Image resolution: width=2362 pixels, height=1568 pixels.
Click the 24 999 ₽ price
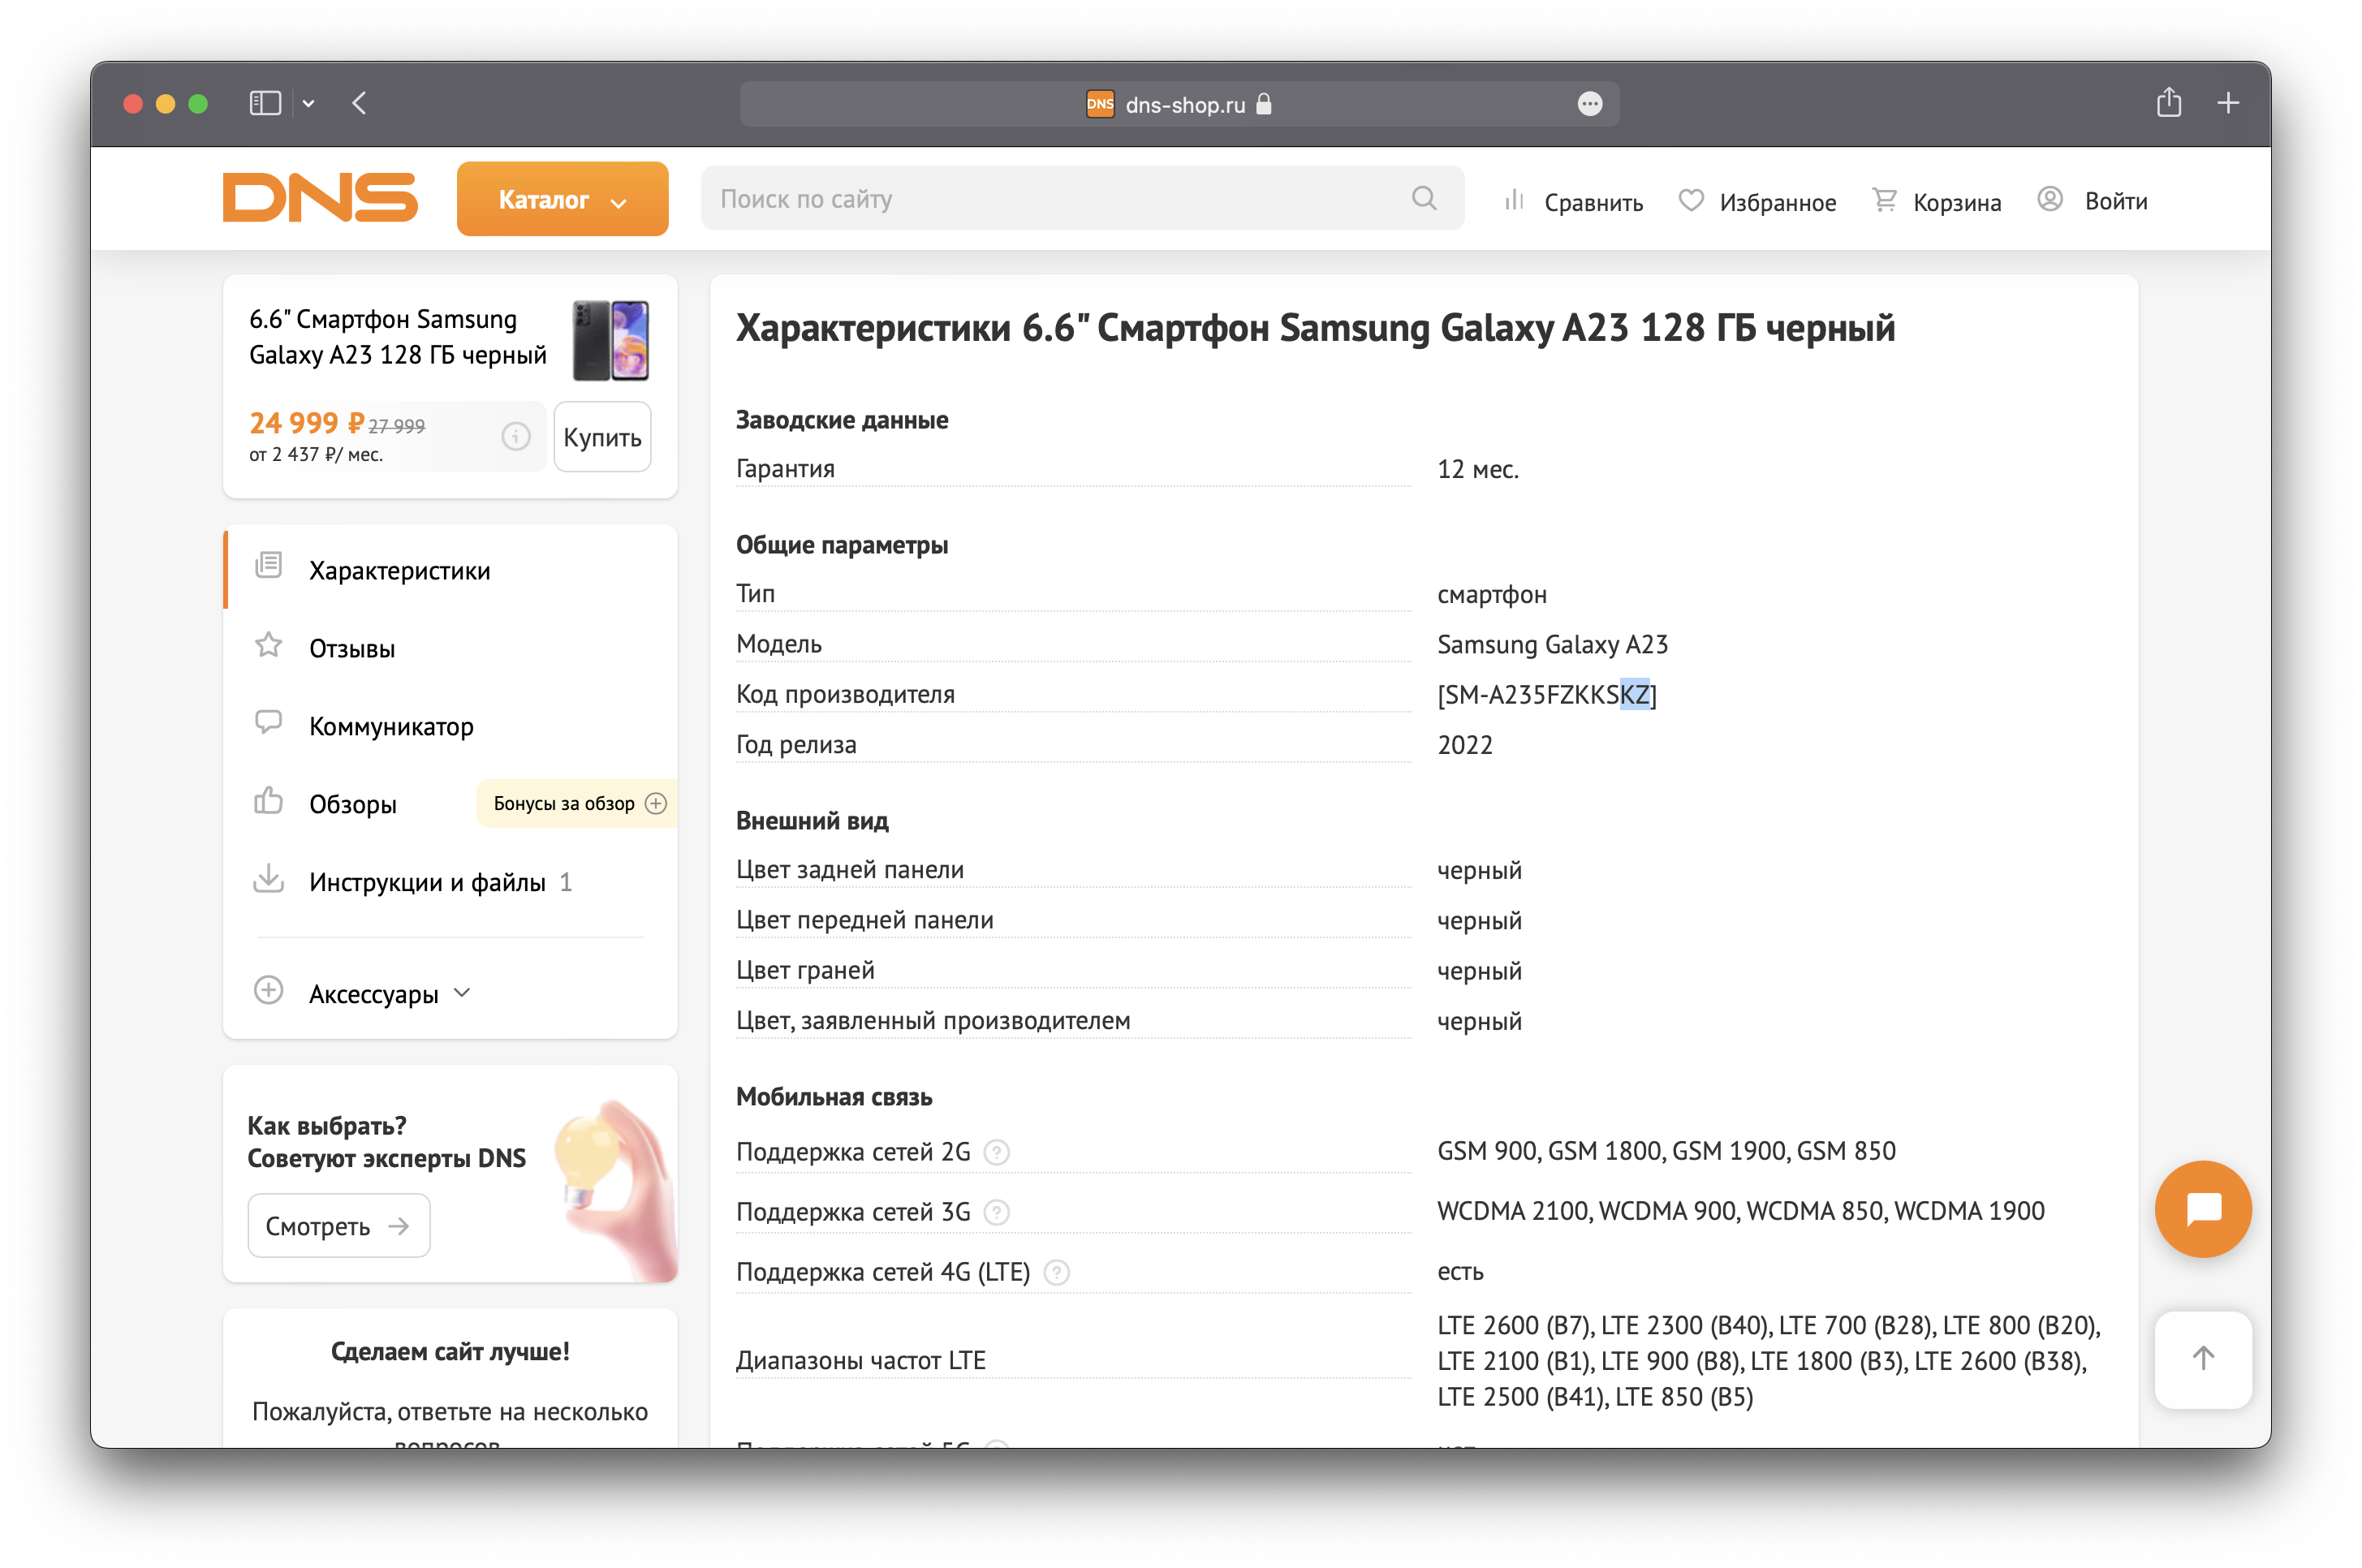(x=306, y=423)
